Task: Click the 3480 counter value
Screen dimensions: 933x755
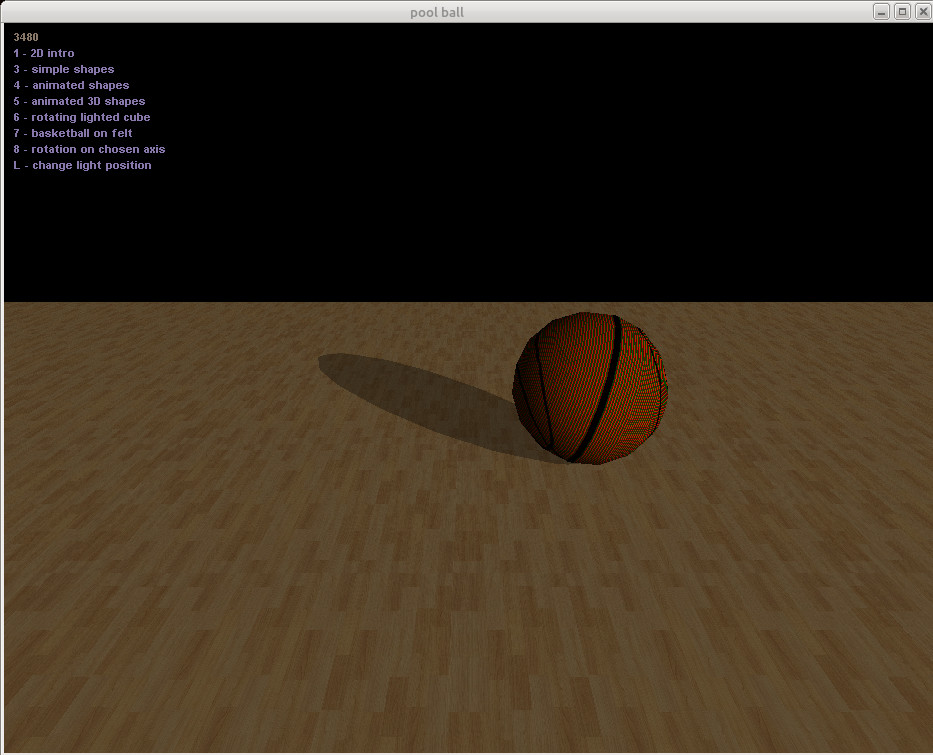Action: point(26,37)
